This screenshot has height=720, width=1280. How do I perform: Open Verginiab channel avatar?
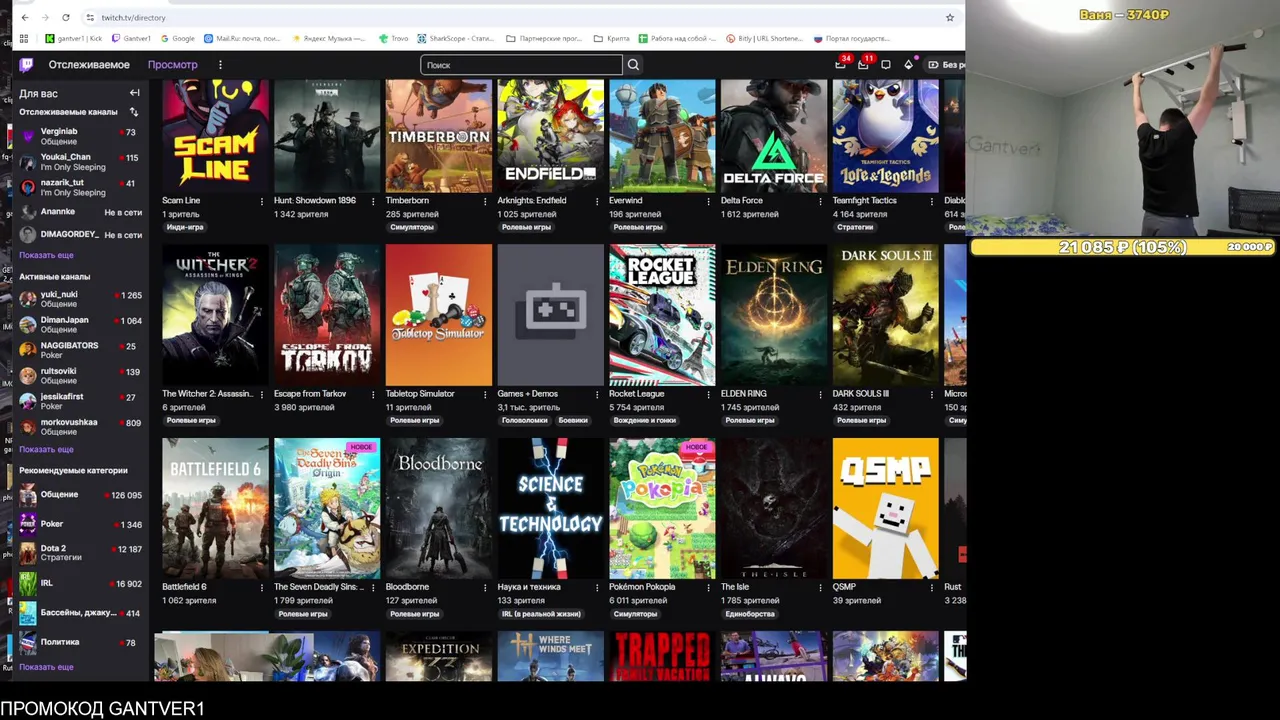(28, 136)
